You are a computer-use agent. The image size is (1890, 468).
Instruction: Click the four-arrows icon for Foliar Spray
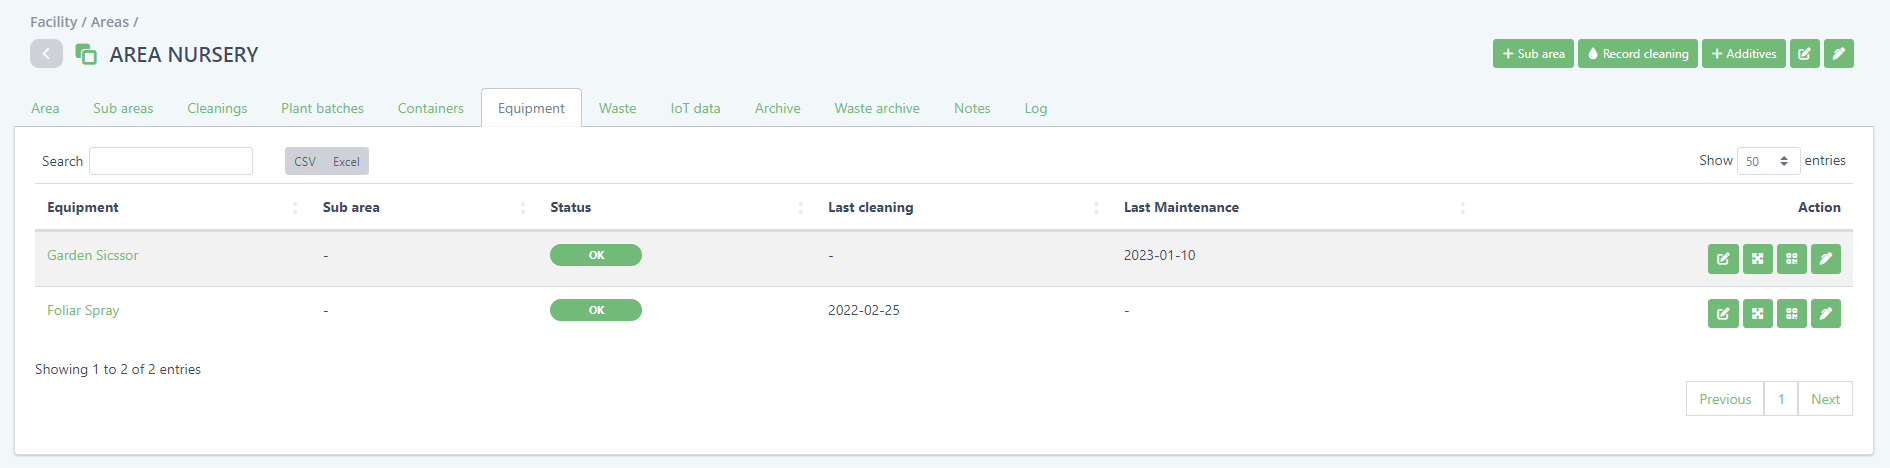coord(1757,314)
